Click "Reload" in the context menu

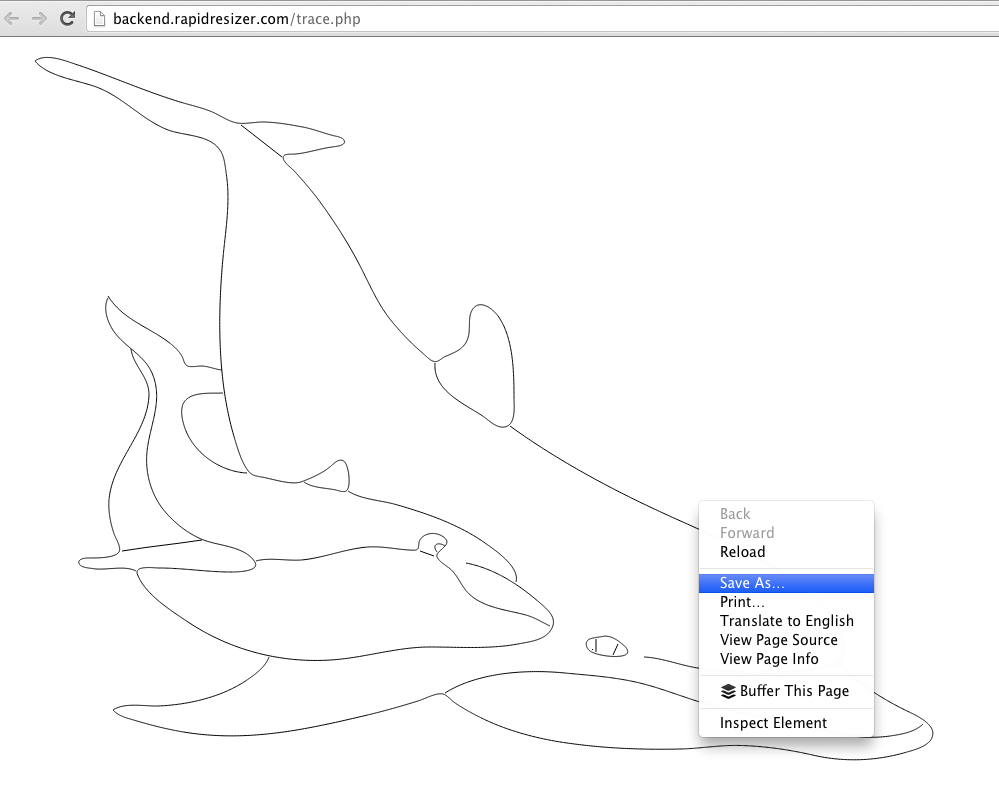click(x=742, y=552)
